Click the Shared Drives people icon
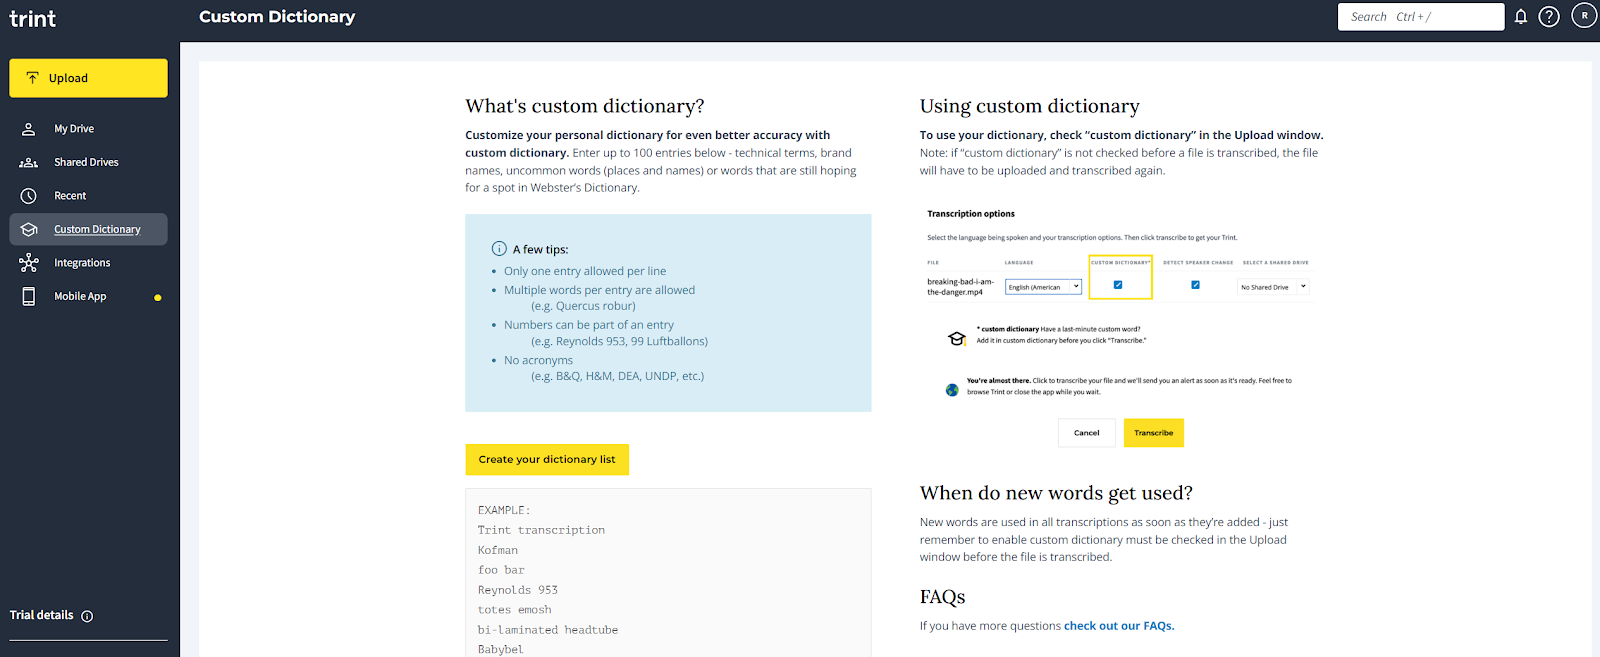The image size is (1600, 657). click(x=29, y=162)
